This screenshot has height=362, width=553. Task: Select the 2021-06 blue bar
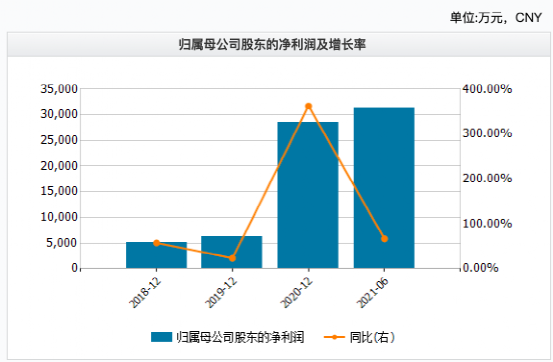pos(384,188)
